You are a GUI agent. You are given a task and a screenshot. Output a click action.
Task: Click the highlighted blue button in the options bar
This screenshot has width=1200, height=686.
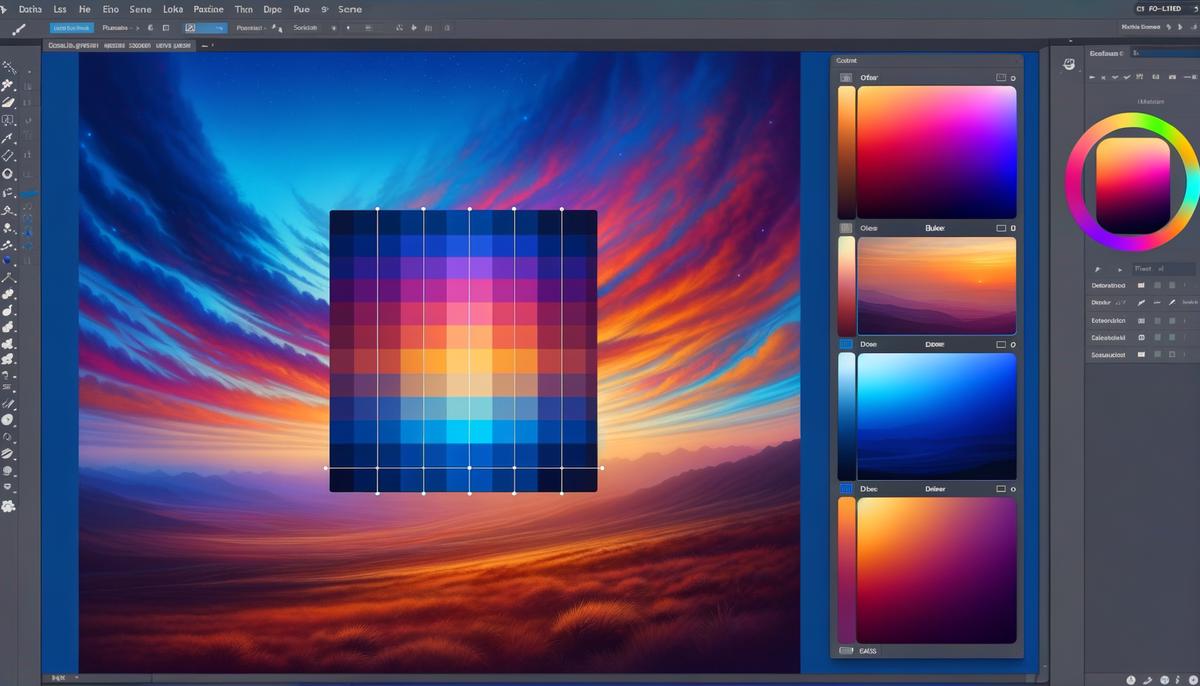tap(68, 27)
